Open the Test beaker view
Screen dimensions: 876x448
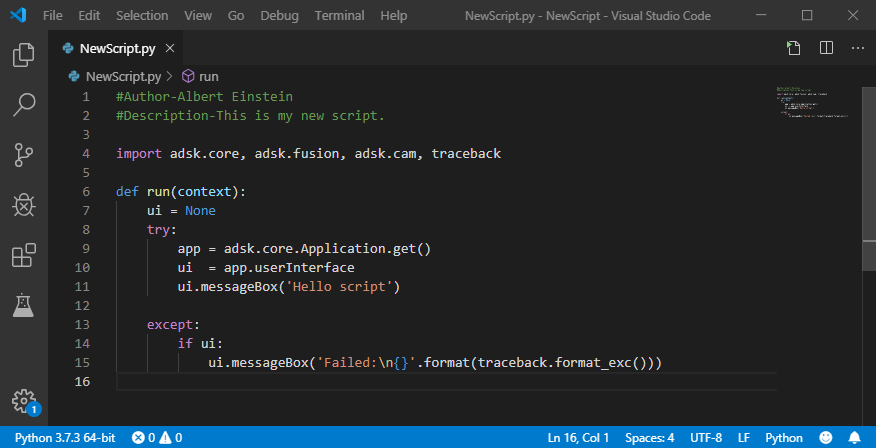23,305
